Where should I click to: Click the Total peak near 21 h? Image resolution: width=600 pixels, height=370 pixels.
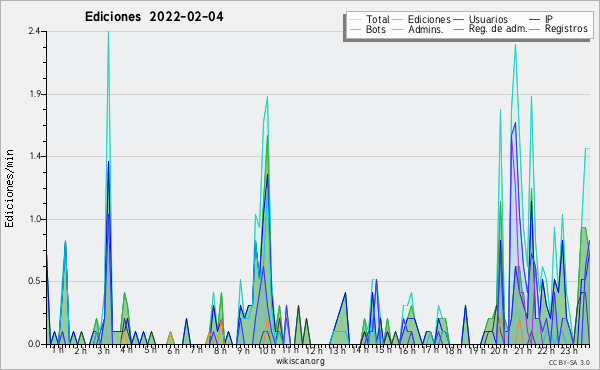(515, 45)
